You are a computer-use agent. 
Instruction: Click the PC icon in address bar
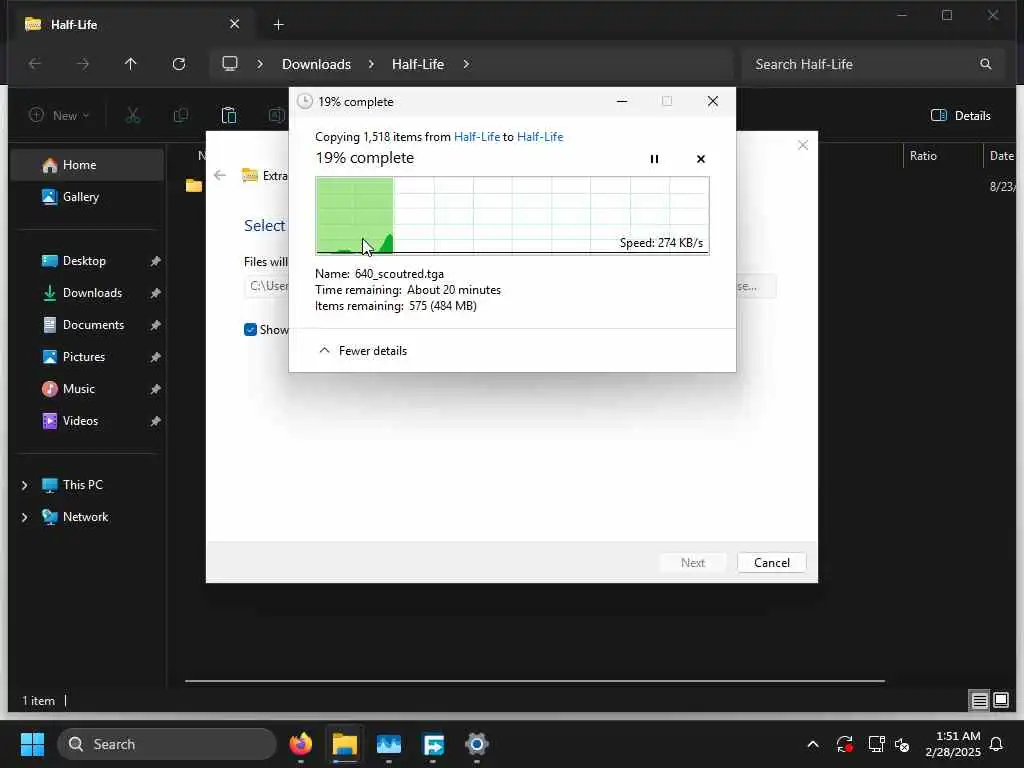(x=230, y=64)
